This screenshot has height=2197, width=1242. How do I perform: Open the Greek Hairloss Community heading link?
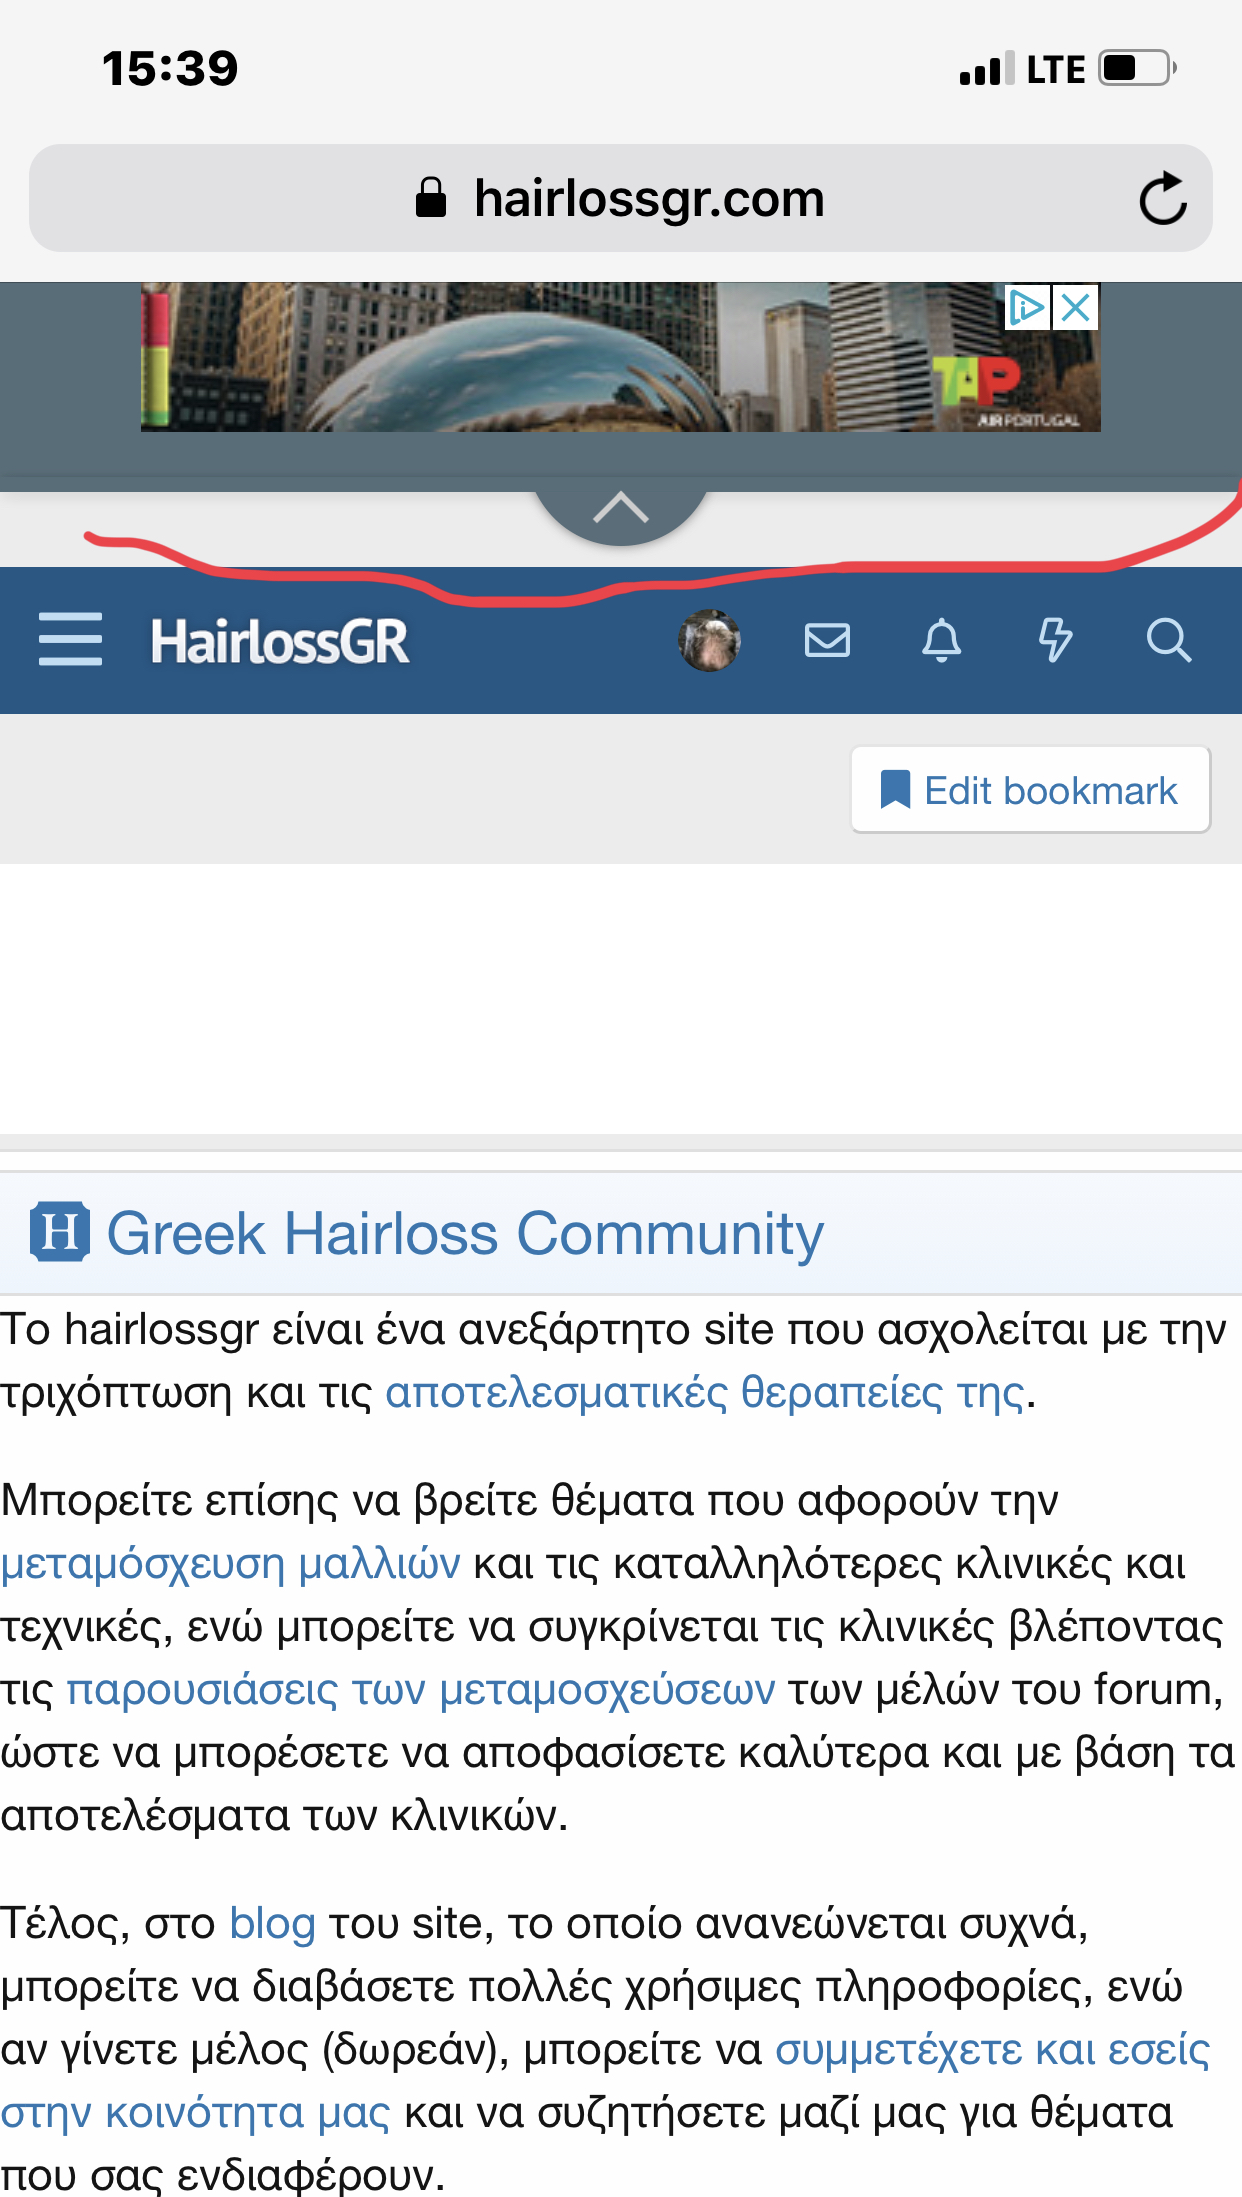click(x=465, y=1233)
